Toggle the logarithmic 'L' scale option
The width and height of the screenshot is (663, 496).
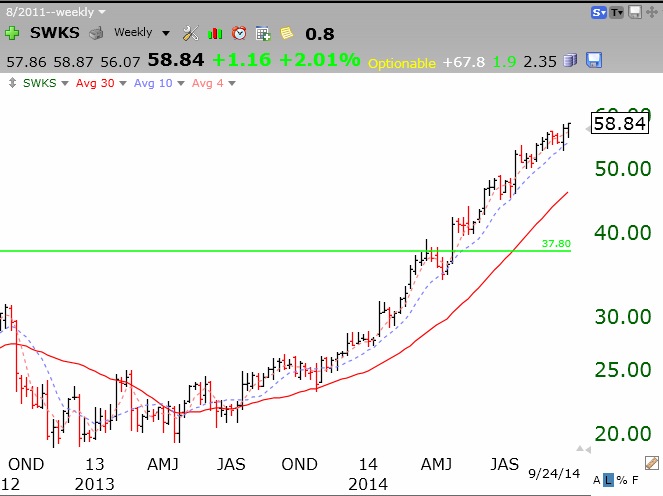(x=609, y=481)
